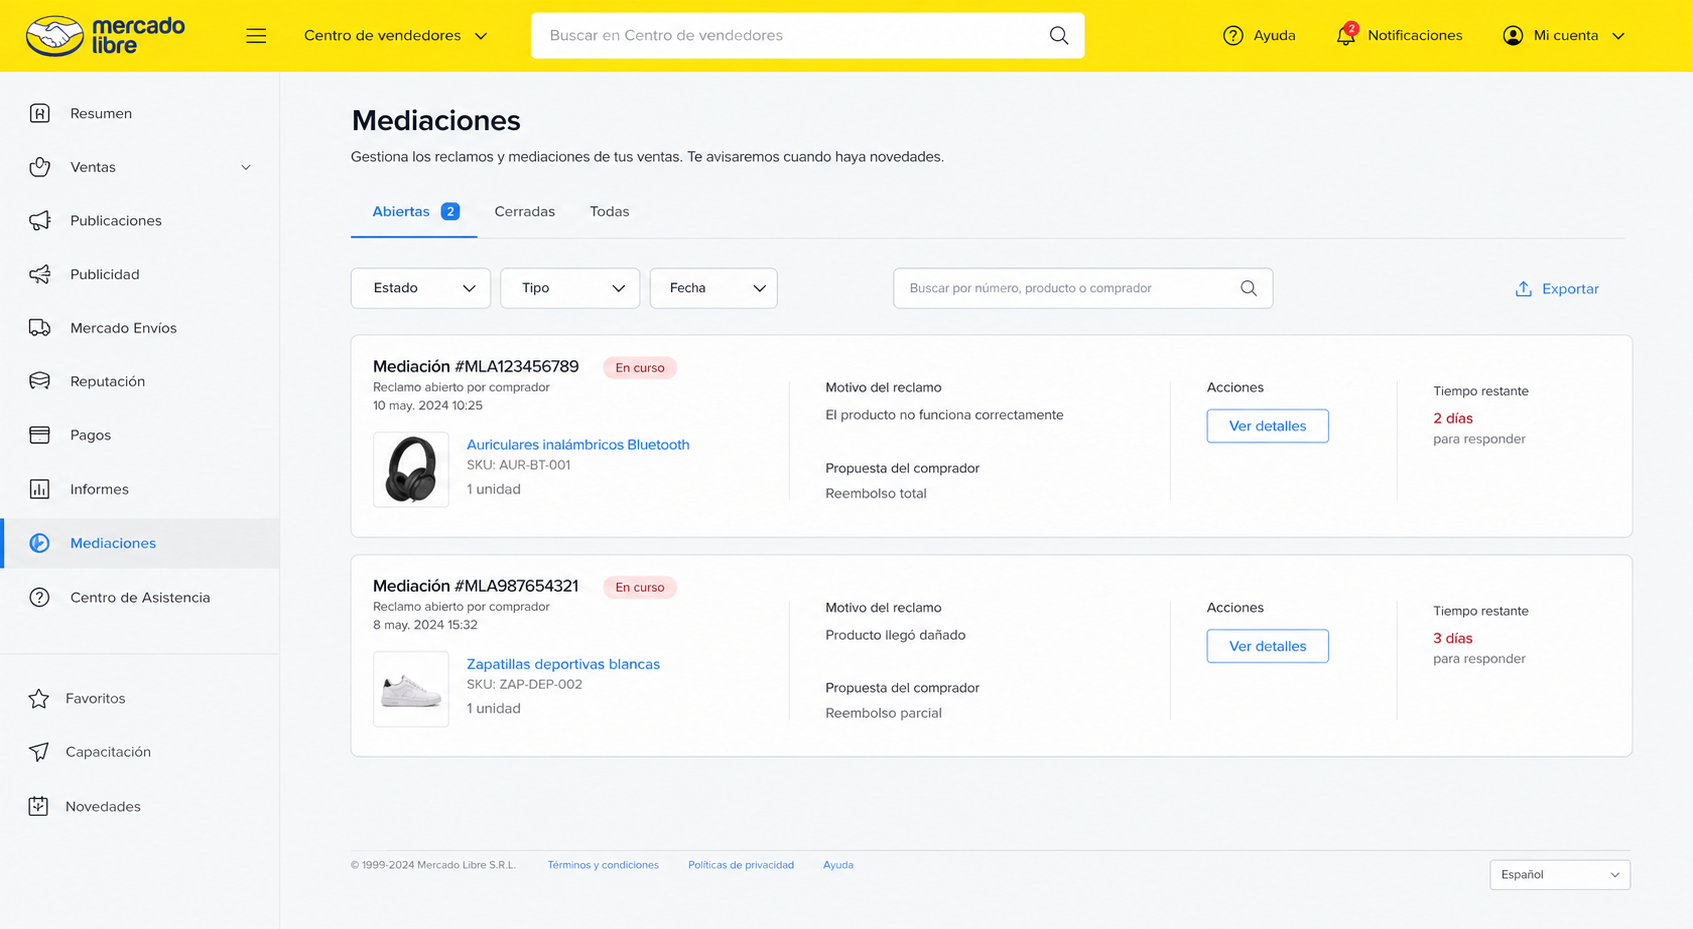Switch to the Abiertas tab
The height and width of the screenshot is (929, 1693).
point(414,212)
